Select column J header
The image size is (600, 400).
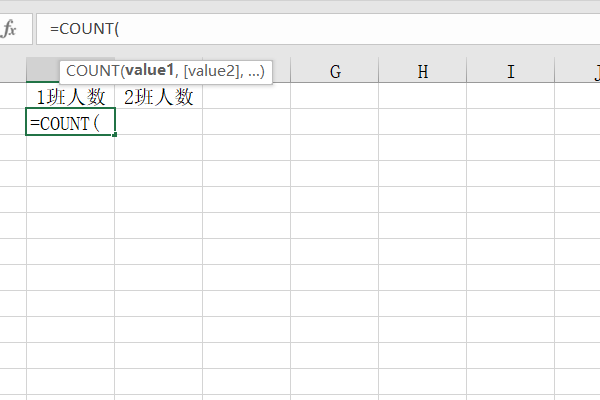coord(580,71)
